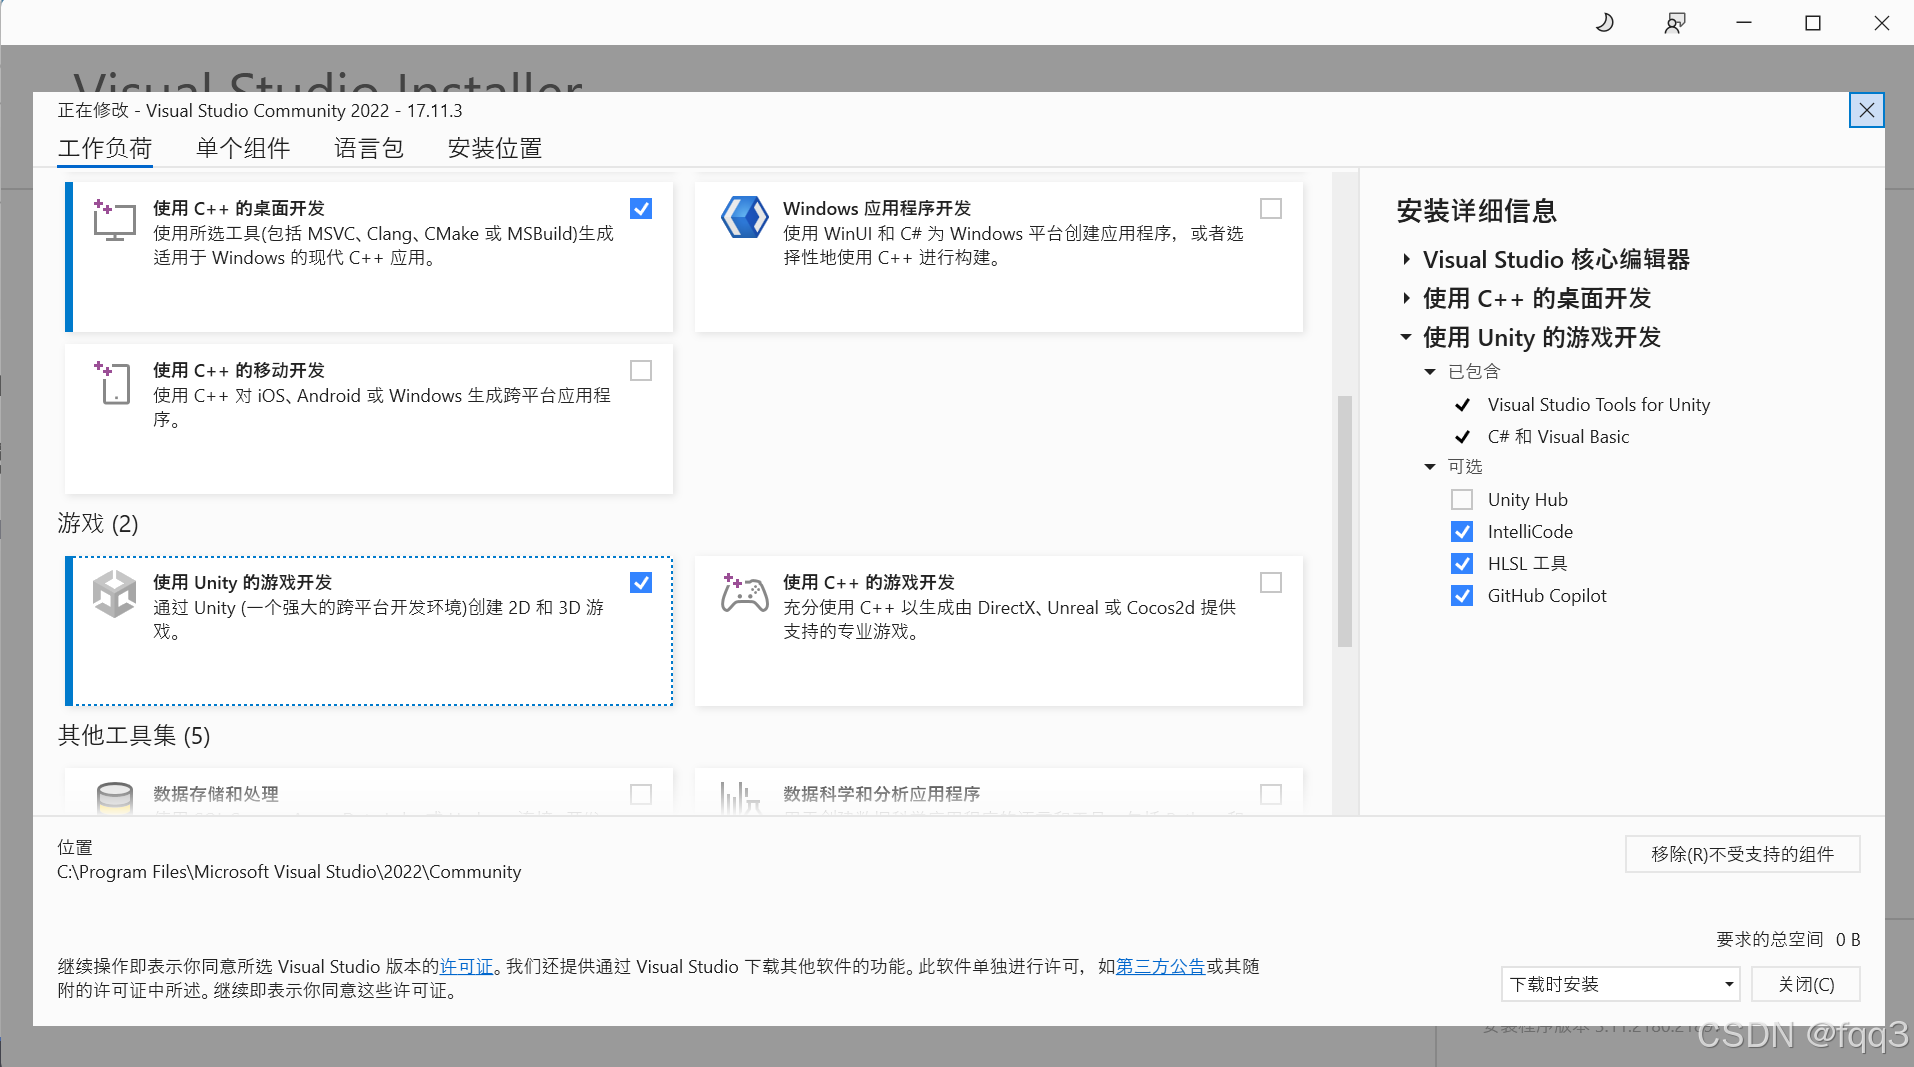Collapse 使用 Unity 的游戏开发 details node
The image size is (1914, 1067).
[1406, 337]
